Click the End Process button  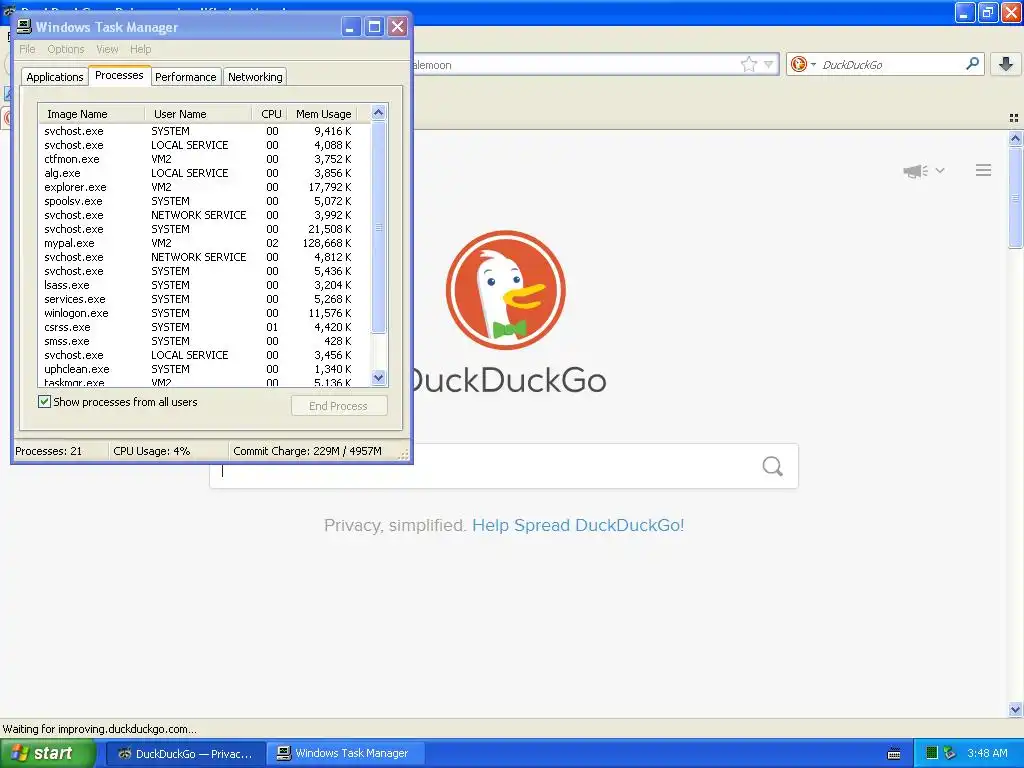coord(339,406)
